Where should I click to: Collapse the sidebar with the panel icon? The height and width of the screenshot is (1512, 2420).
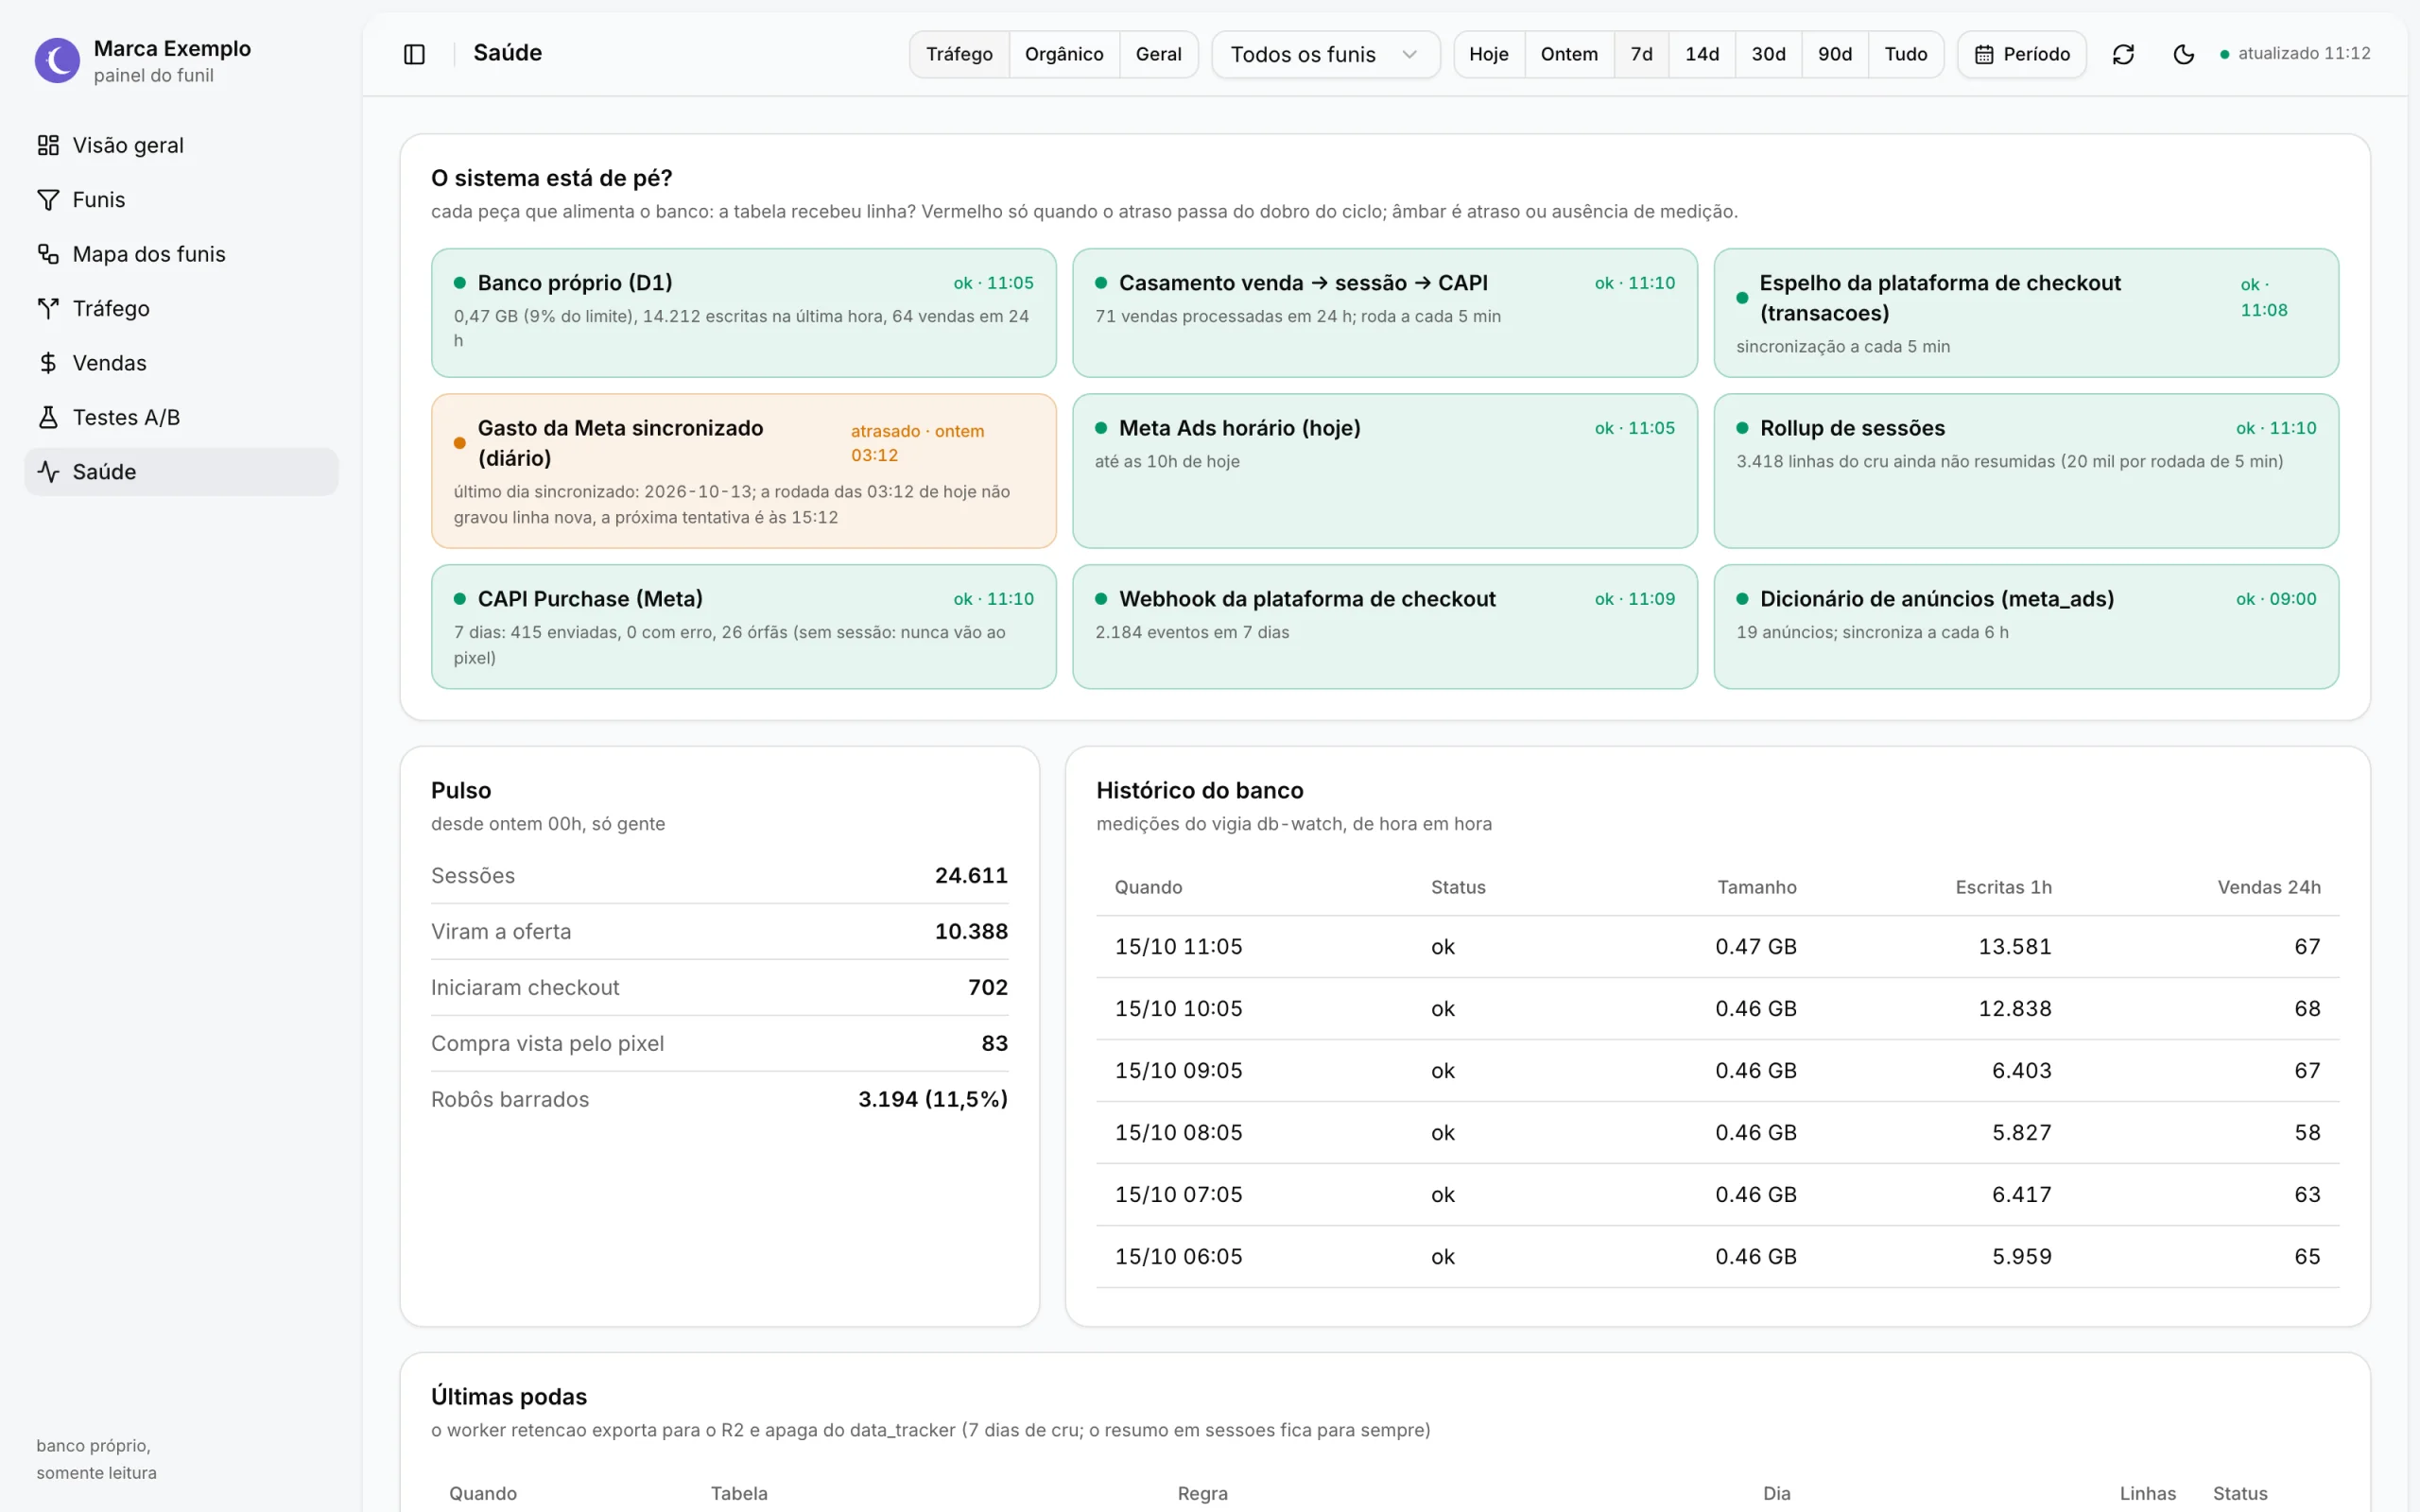click(x=414, y=54)
